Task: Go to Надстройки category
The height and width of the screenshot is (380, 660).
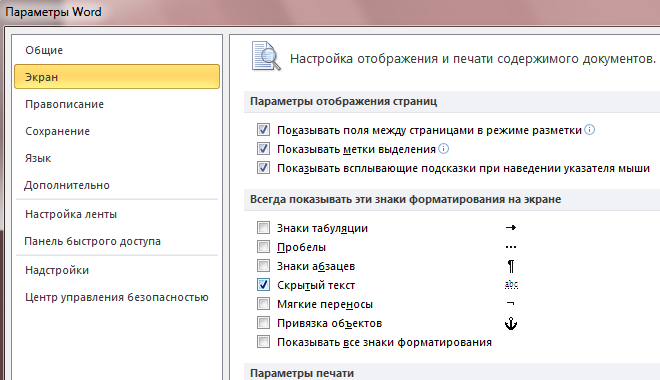Action: 117,270
